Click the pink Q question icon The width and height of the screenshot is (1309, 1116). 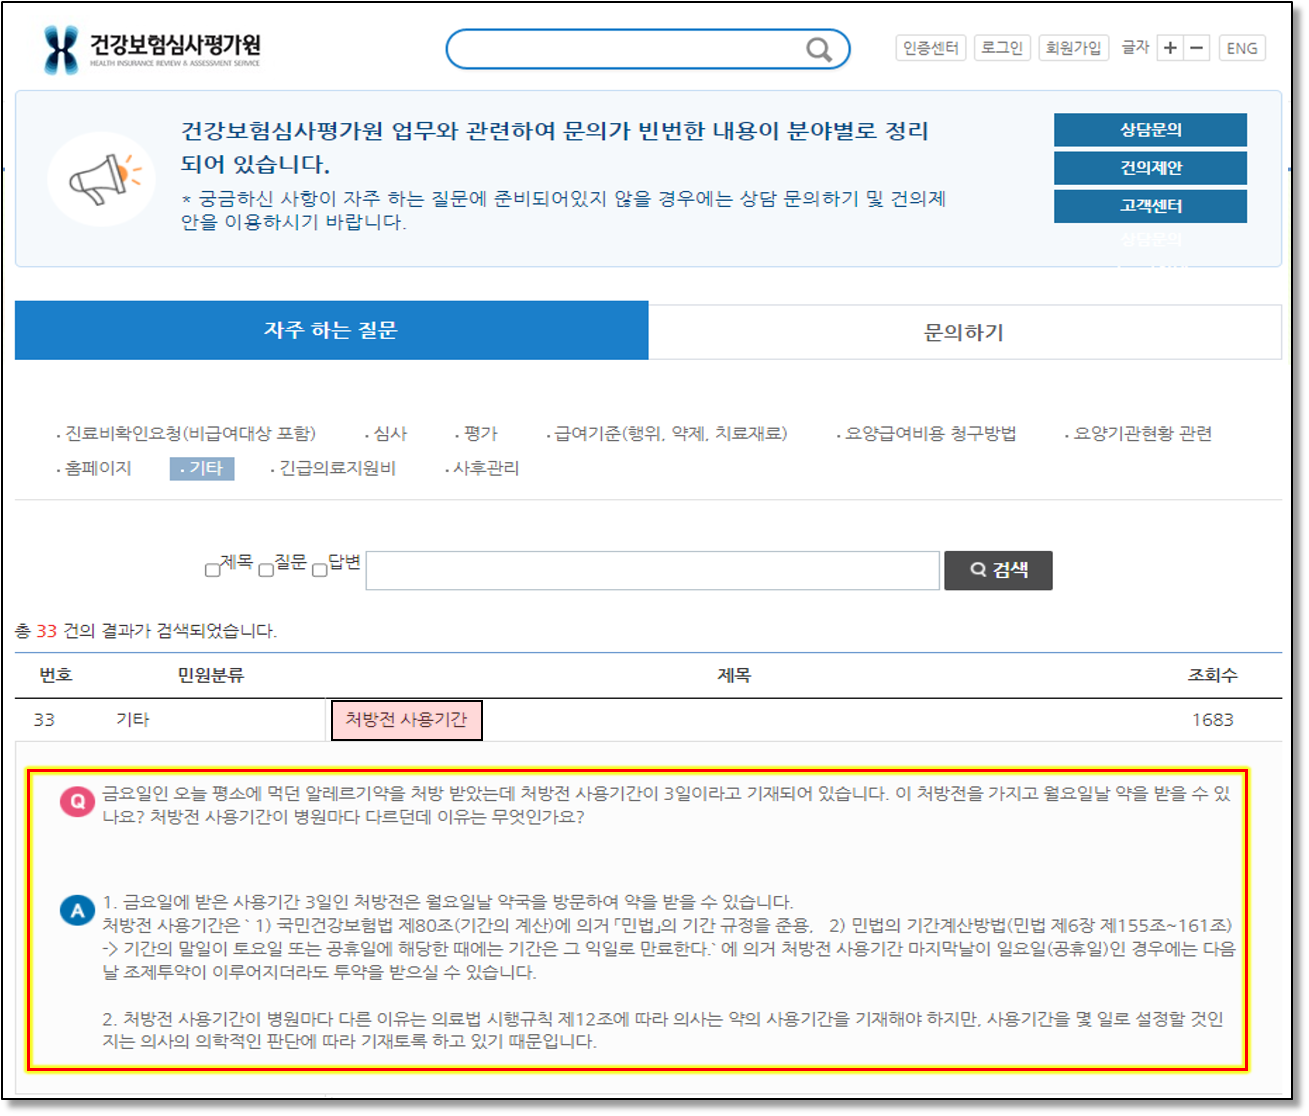pos(77,801)
